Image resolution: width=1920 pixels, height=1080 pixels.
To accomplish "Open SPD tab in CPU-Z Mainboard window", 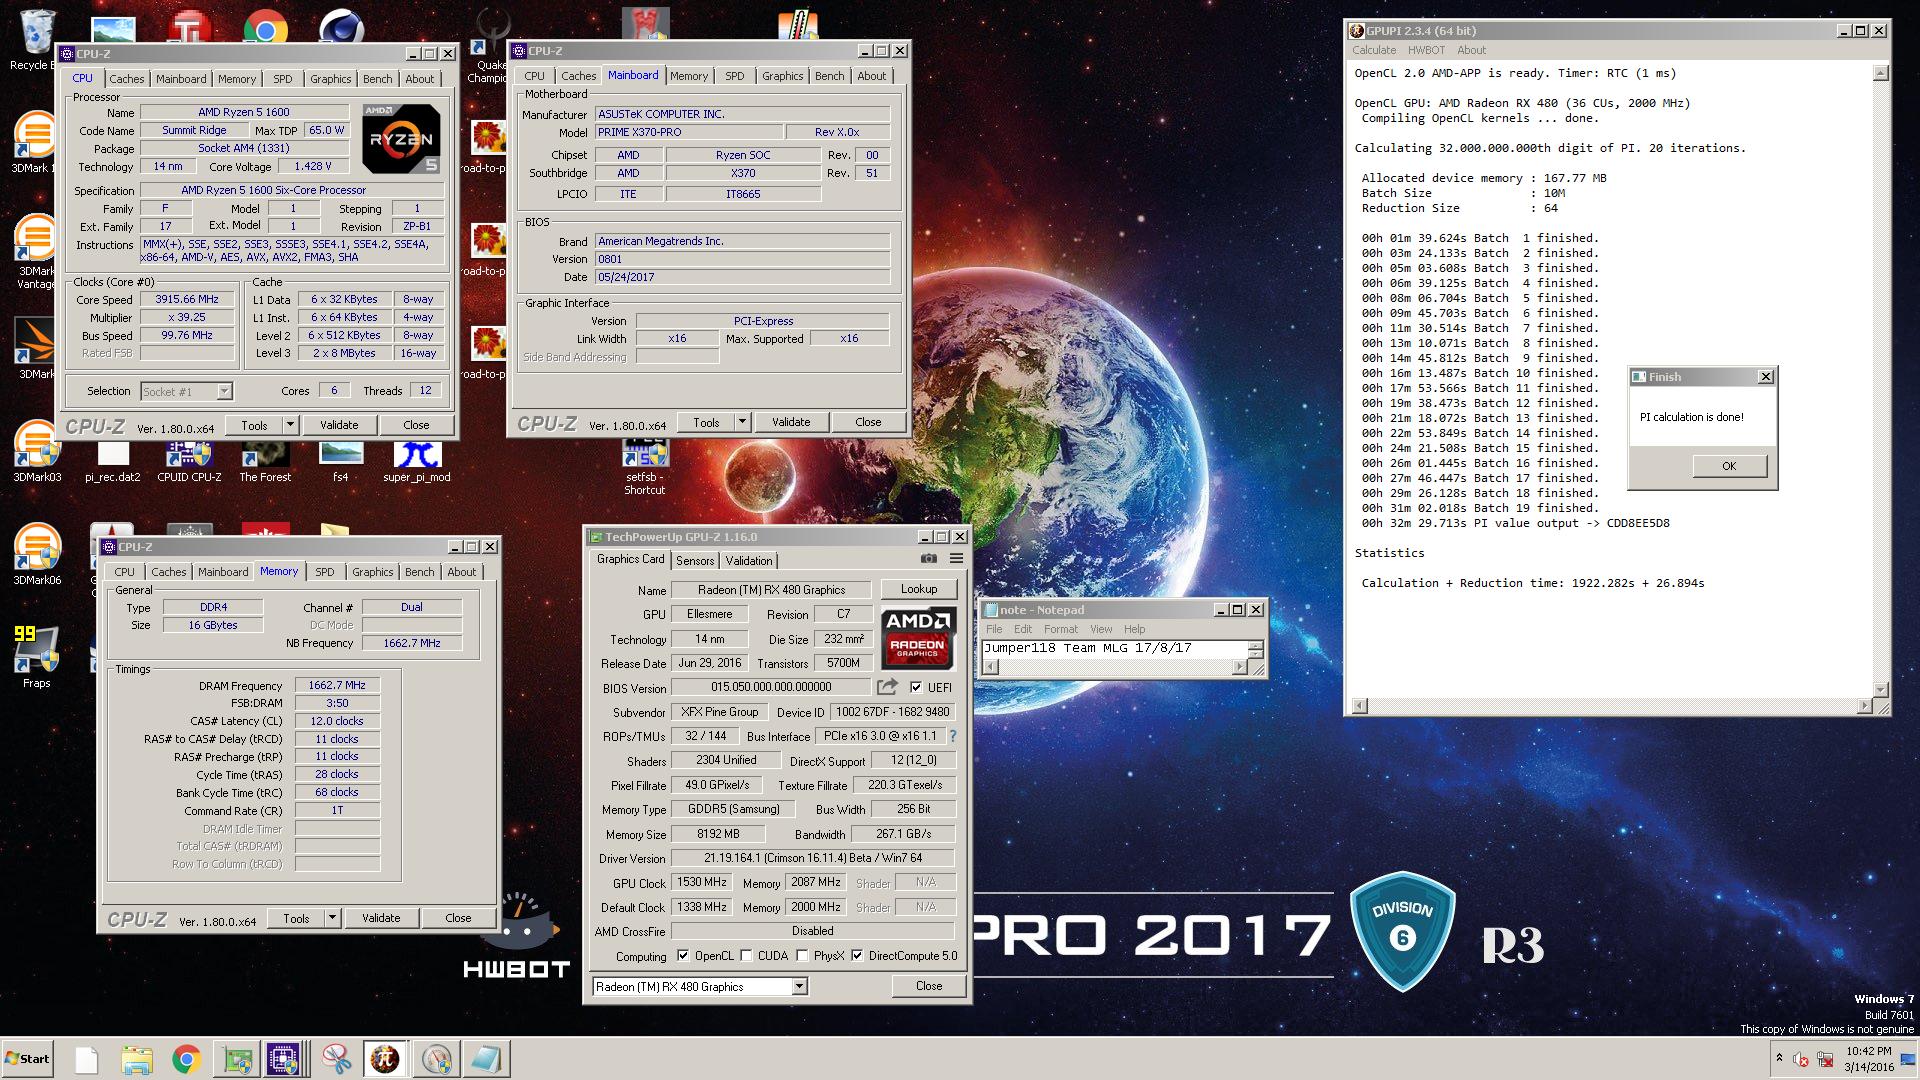I will [735, 76].
